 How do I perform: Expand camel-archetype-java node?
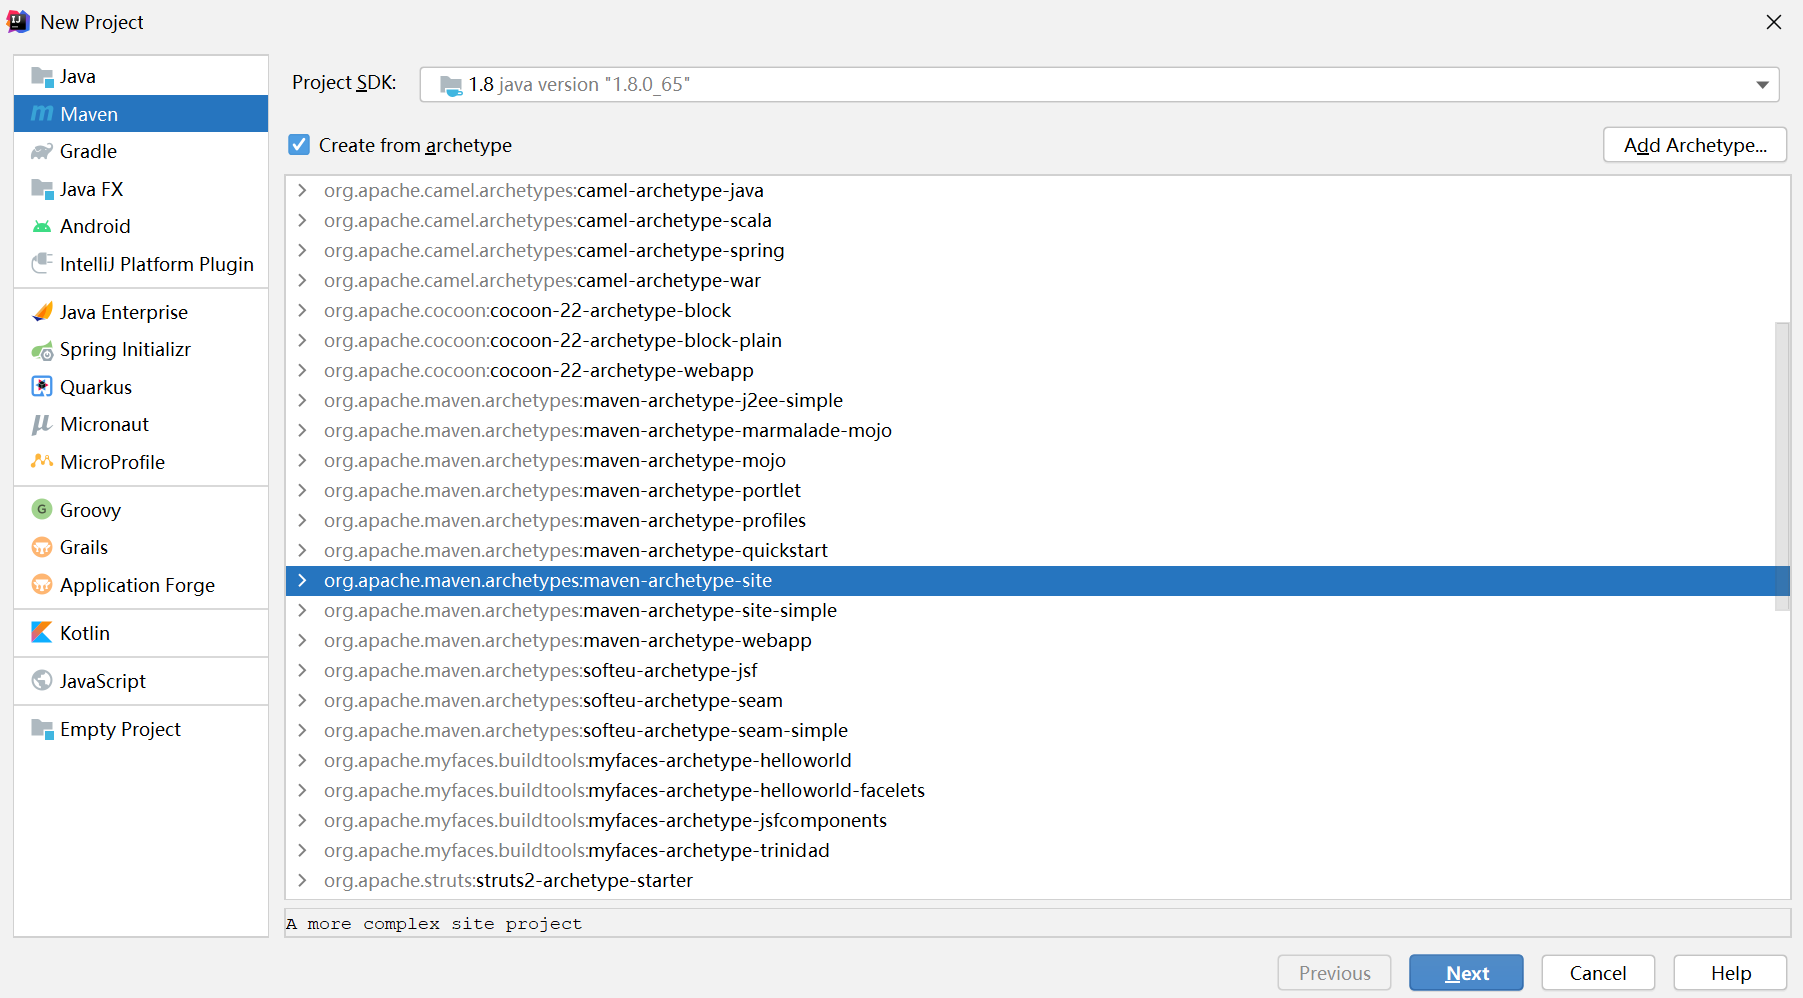pos(302,190)
